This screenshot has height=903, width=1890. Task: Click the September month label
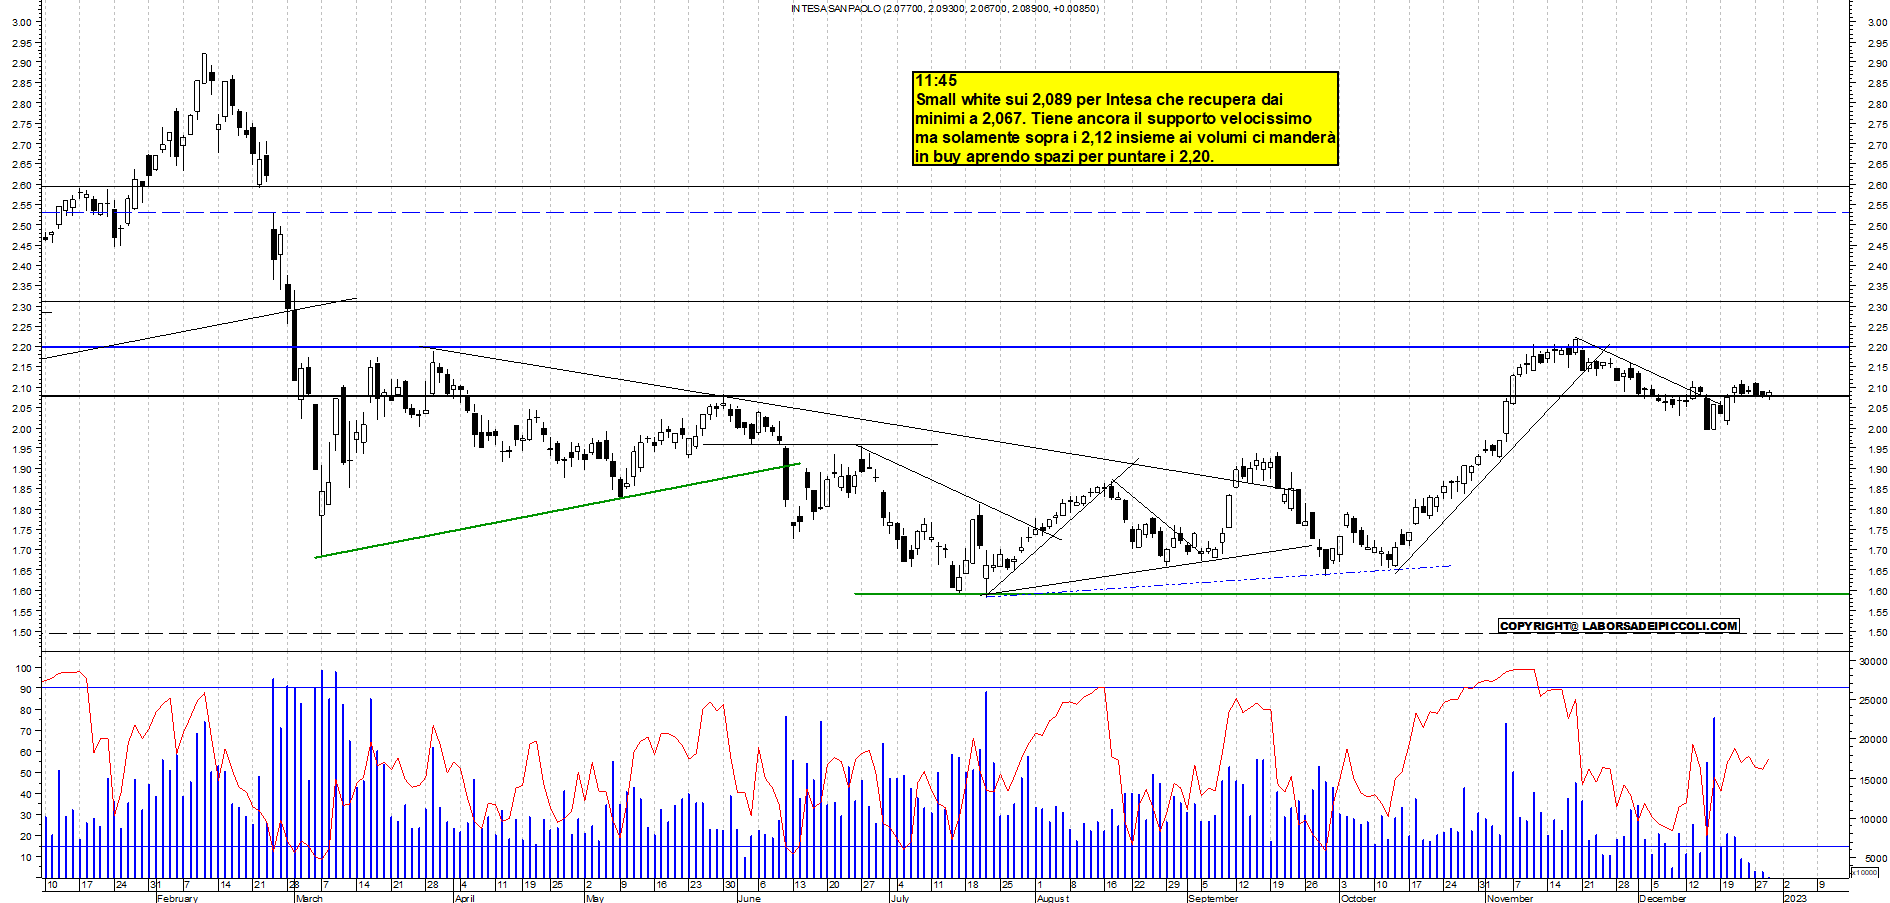click(x=1212, y=898)
